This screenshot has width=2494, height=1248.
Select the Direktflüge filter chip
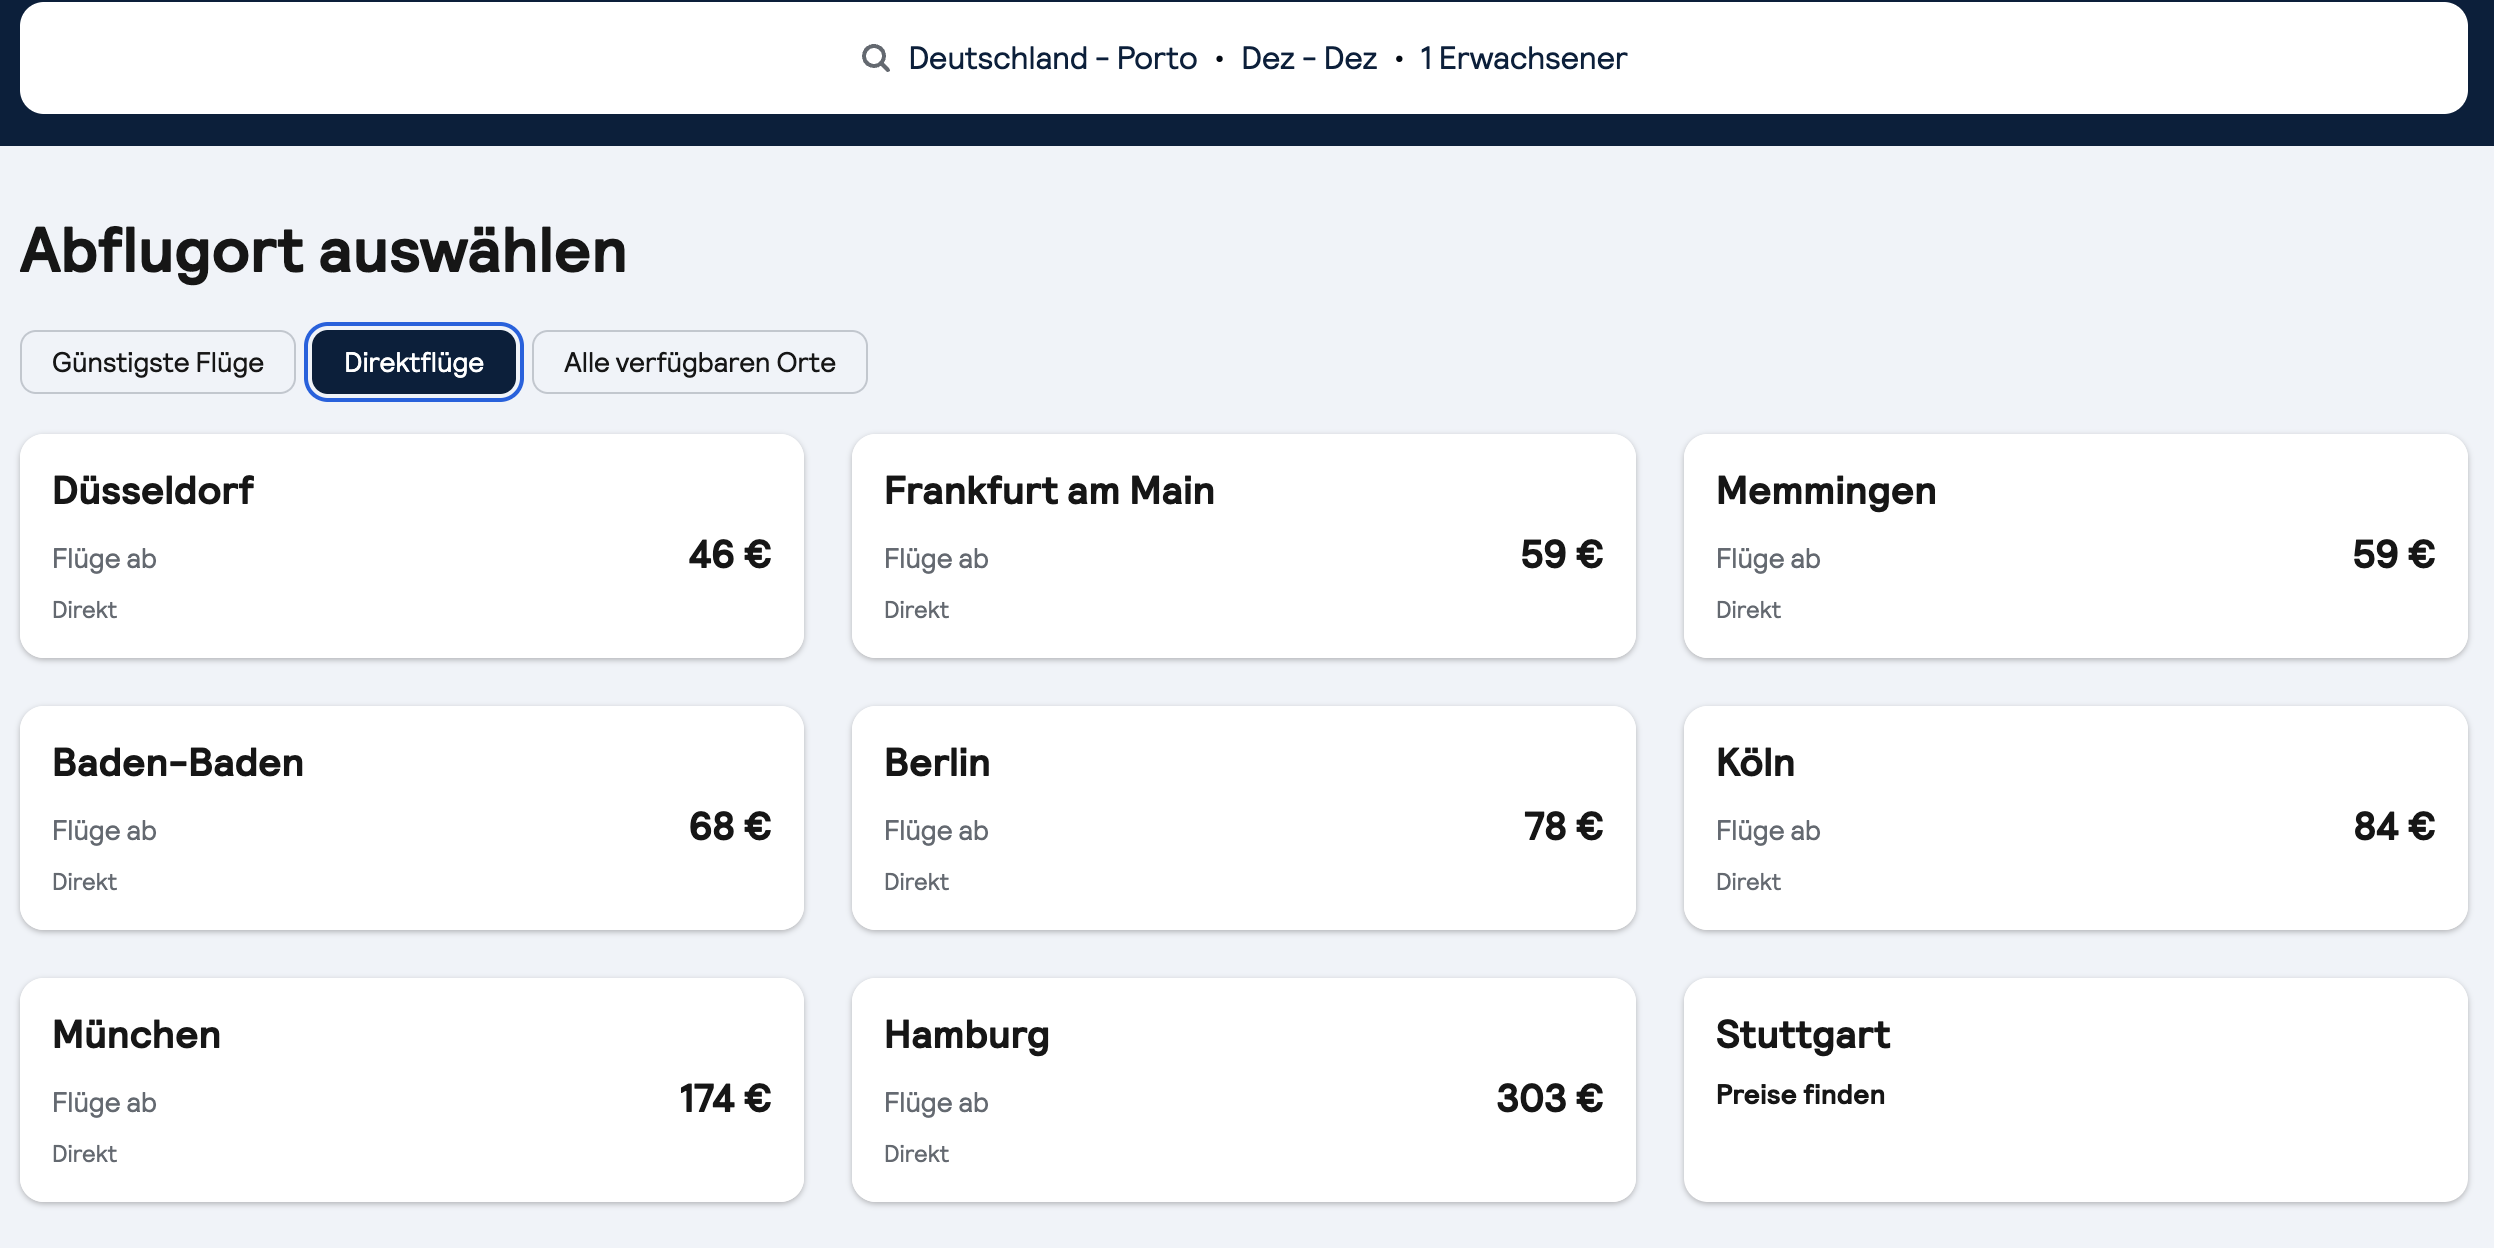pos(414,362)
